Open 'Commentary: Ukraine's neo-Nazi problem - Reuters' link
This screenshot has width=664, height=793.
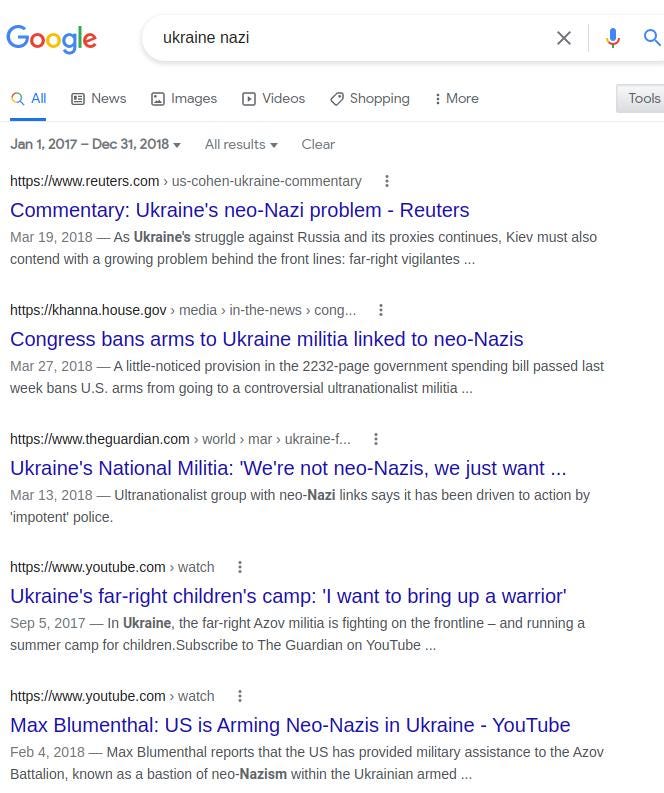pos(240,210)
